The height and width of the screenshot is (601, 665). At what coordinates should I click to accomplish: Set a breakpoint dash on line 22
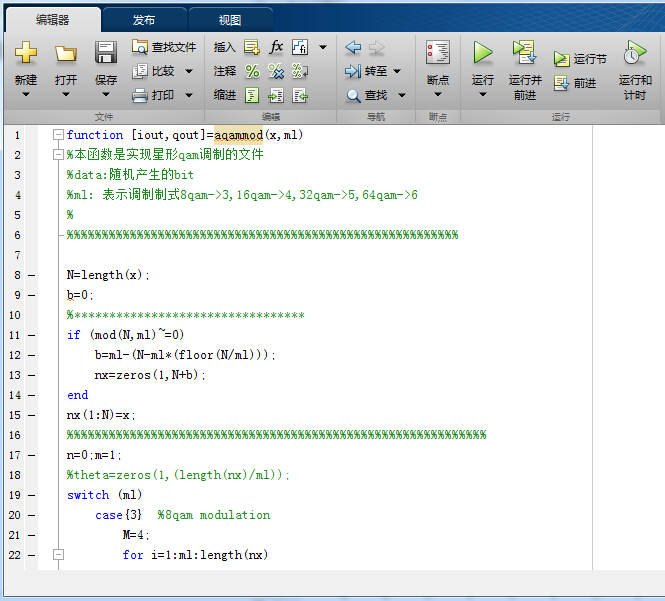(x=32, y=555)
